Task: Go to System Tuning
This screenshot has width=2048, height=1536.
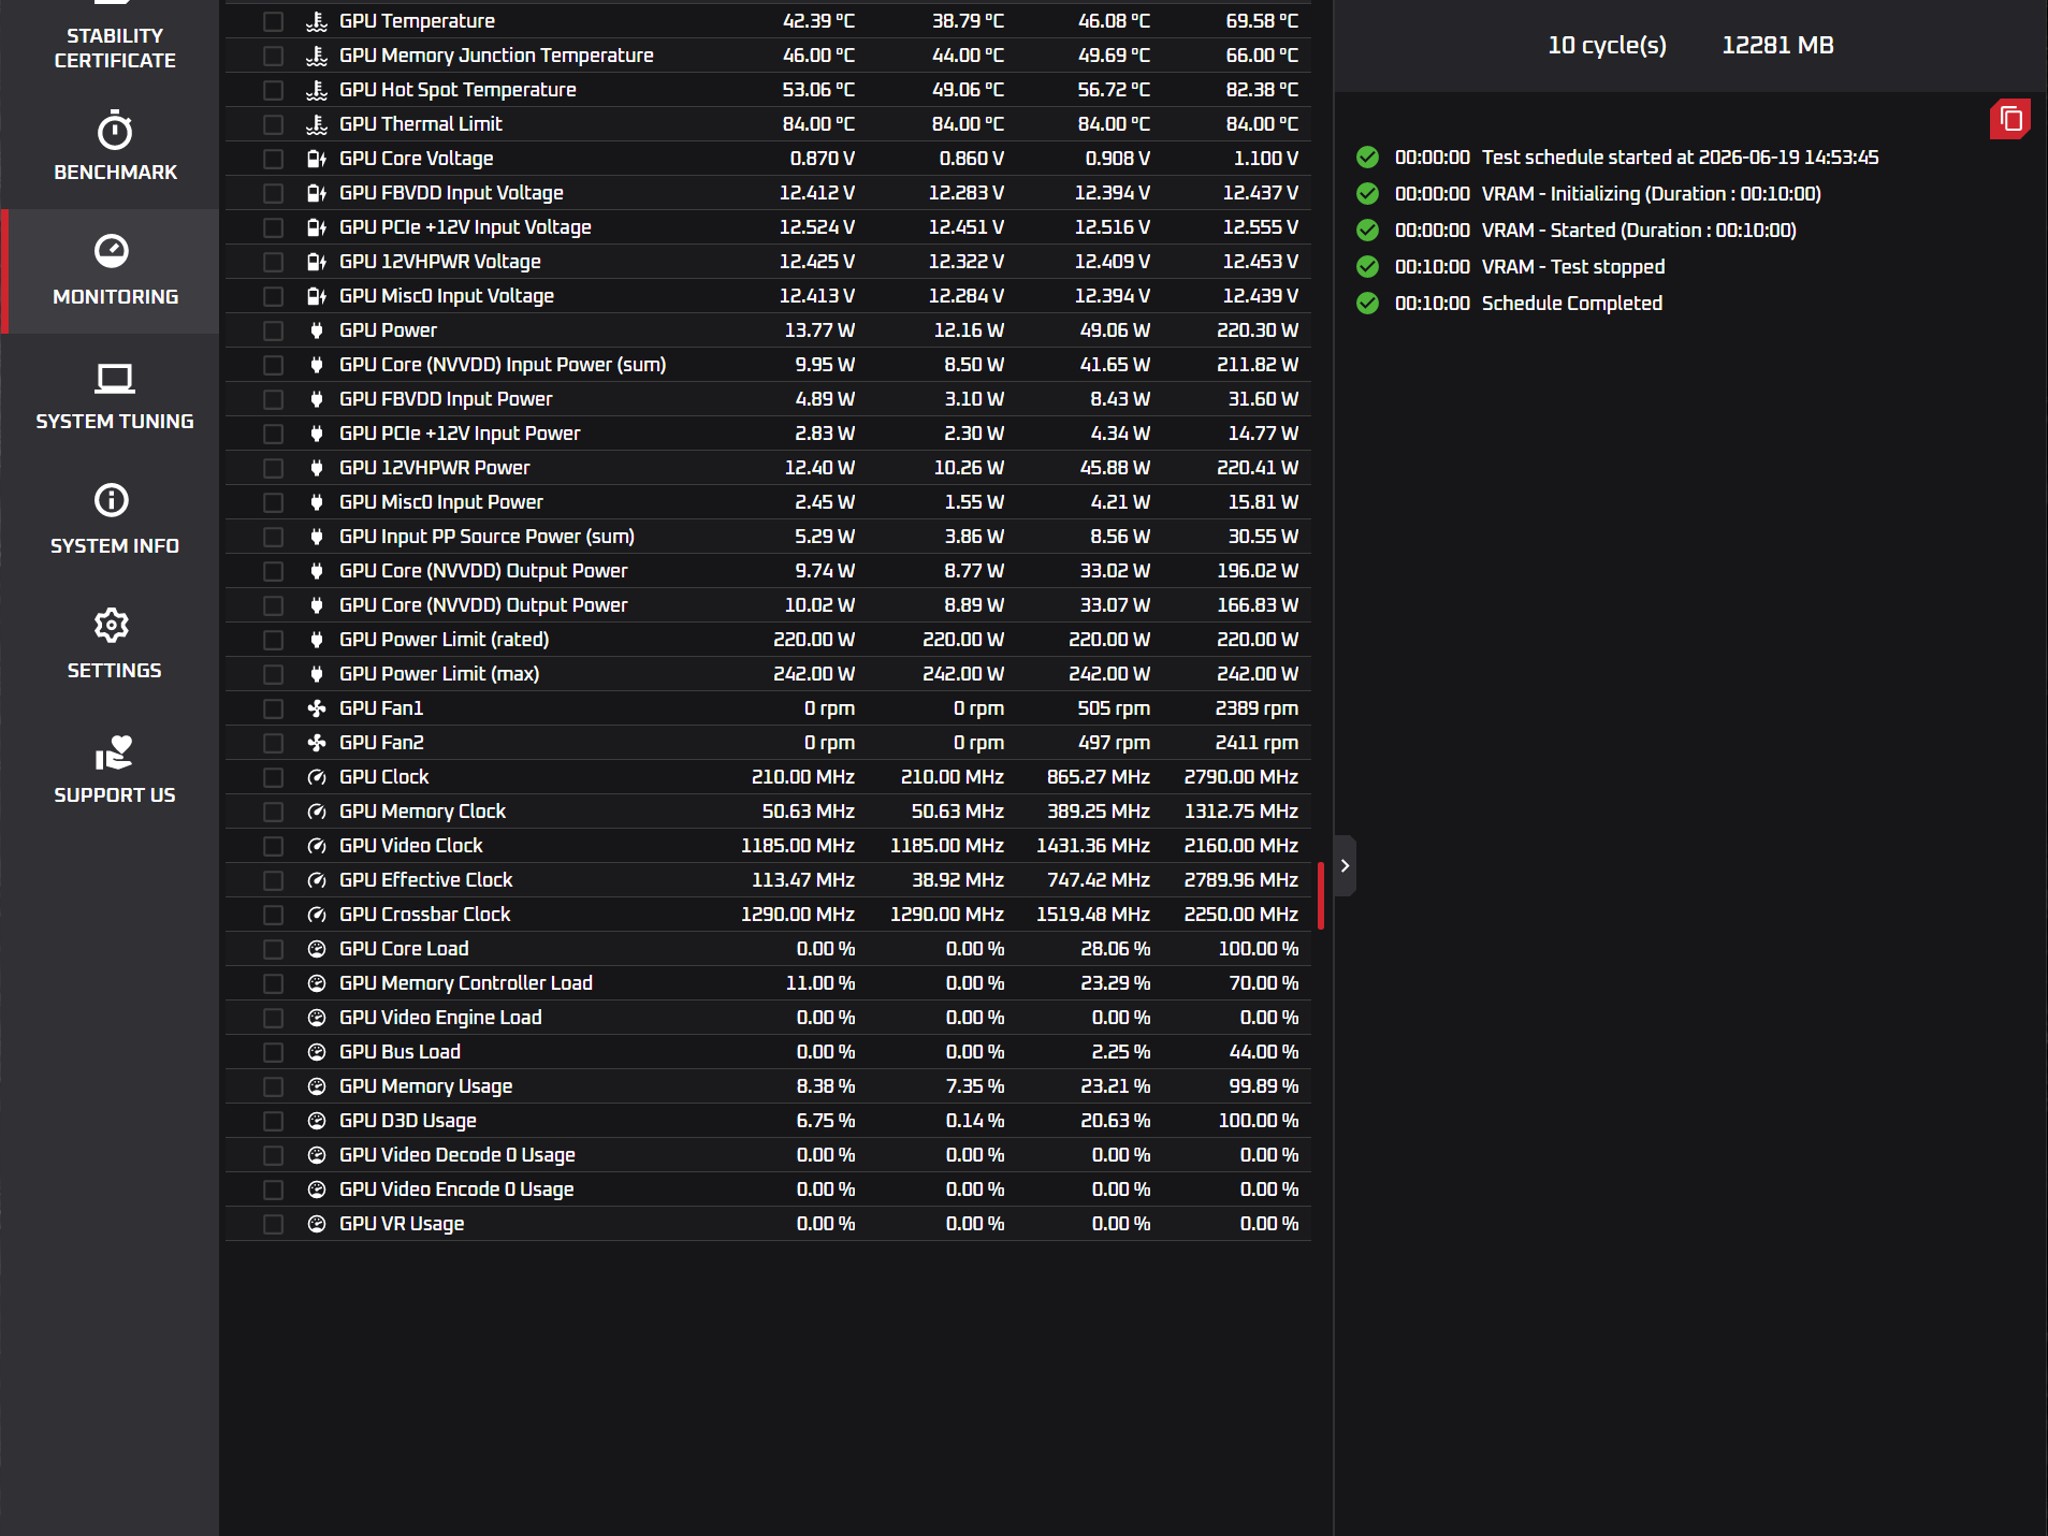Action: click(114, 396)
